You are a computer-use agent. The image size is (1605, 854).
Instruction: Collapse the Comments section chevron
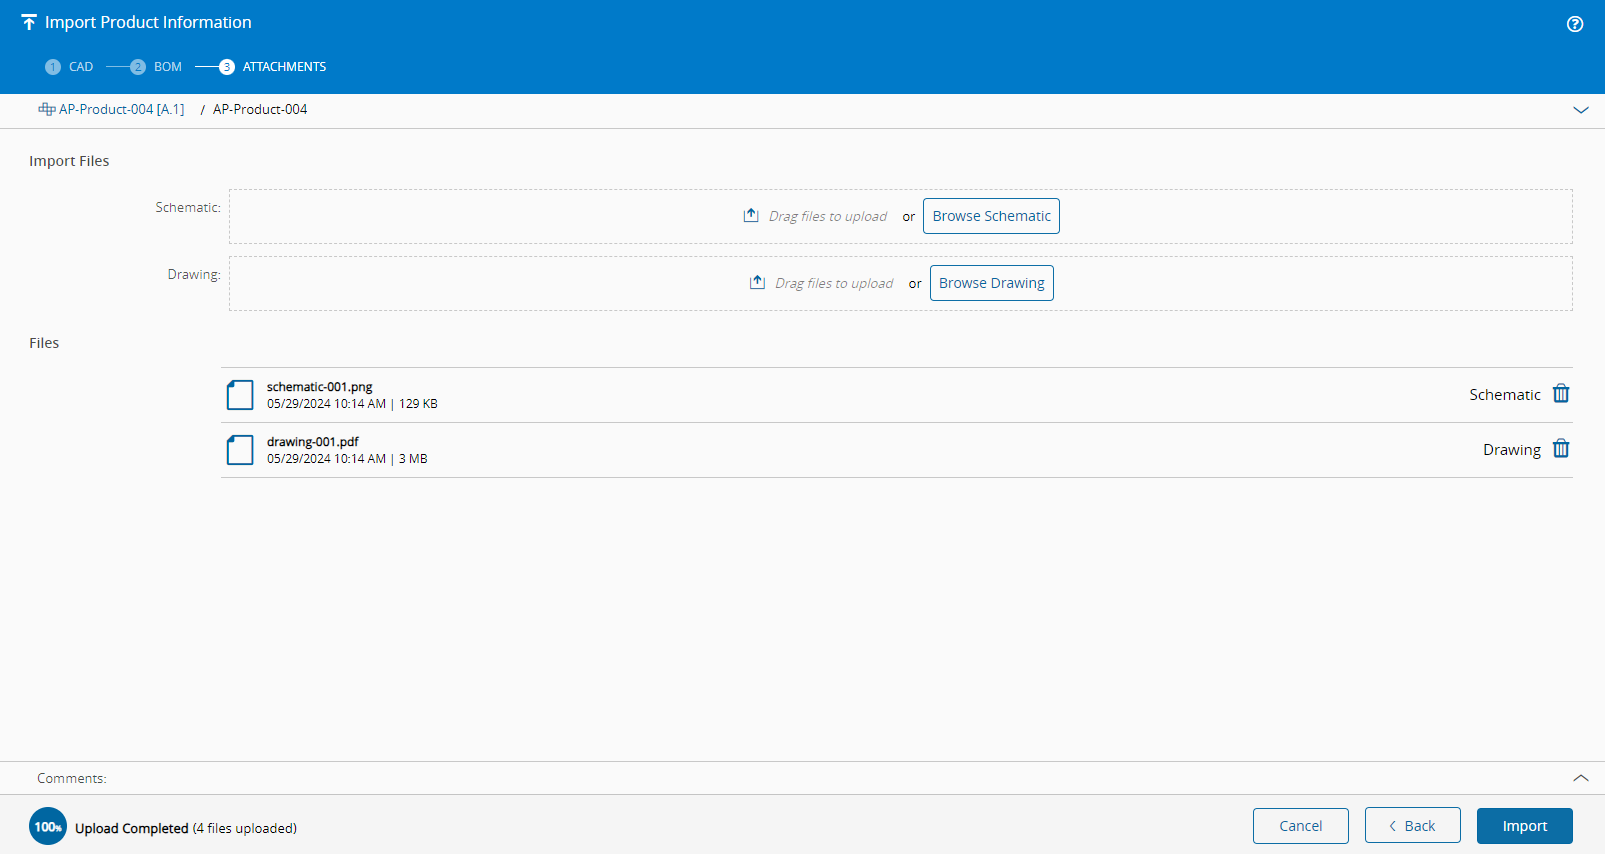tap(1581, 777)
